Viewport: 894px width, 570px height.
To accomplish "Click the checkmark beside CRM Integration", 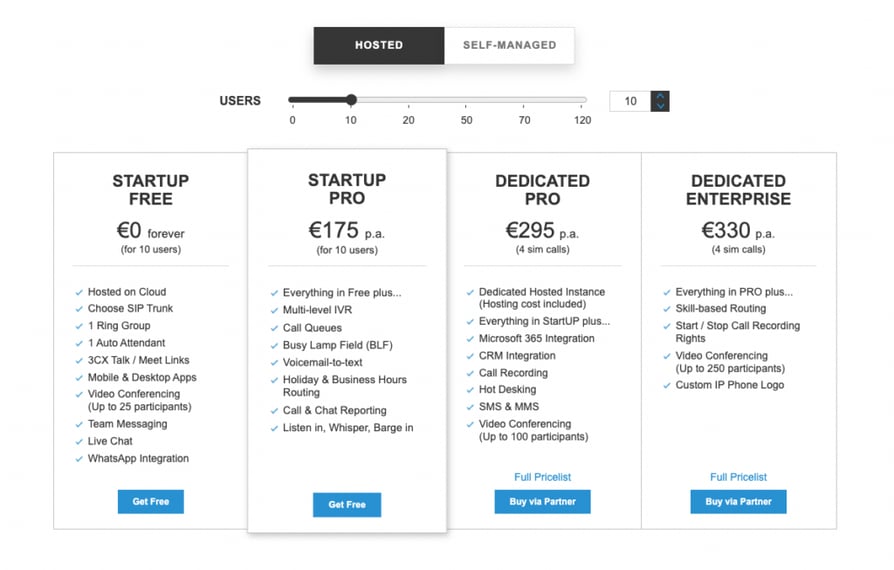I will (x=470, y=356).
